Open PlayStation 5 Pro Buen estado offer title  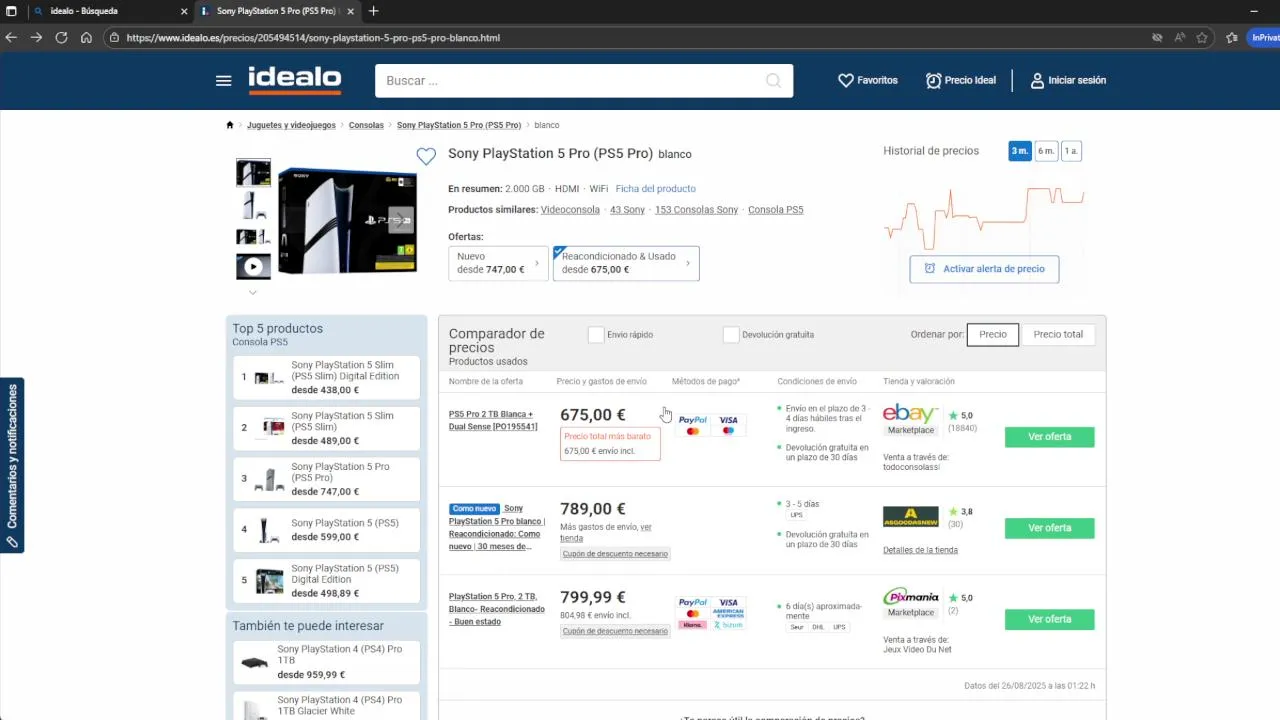pyautogui.click(x=497, y=609)
